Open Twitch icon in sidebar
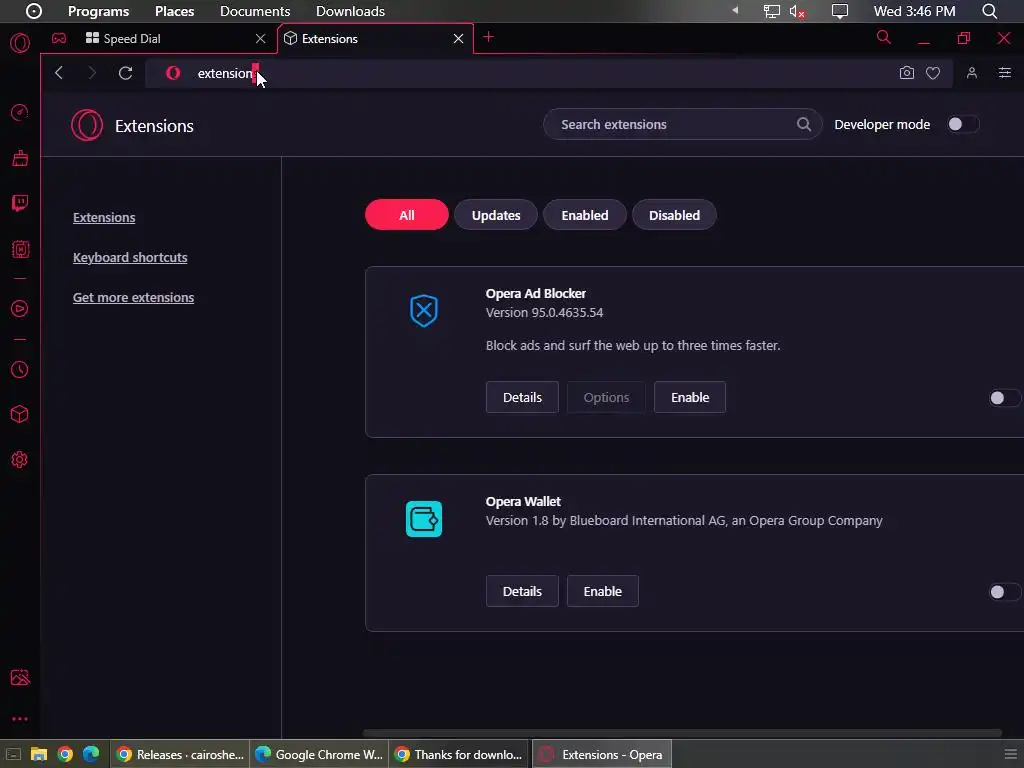The image size is (1024, 768). [20, 203]
